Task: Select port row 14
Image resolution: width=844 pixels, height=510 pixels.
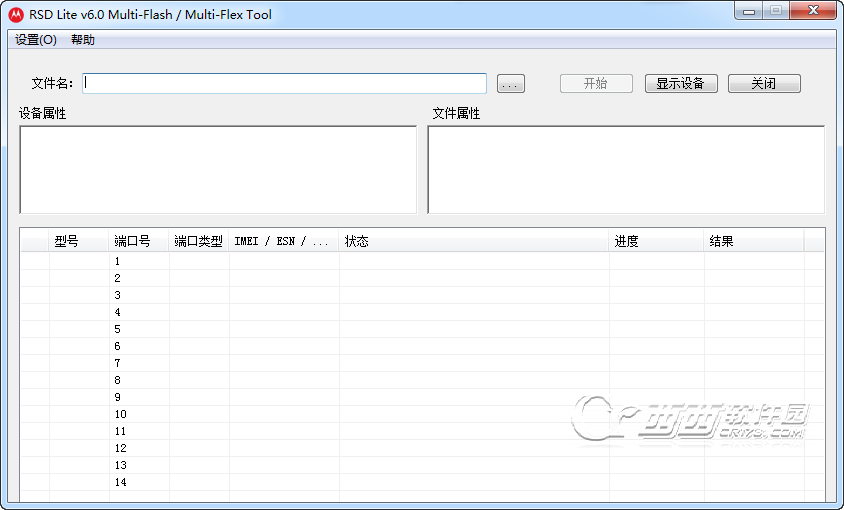Action: pos(422,482)
